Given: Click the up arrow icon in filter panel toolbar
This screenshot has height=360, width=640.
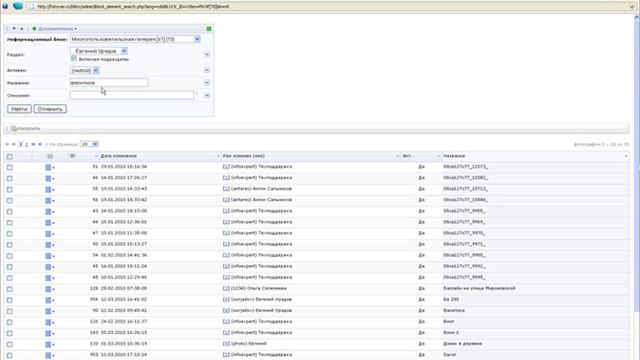Looking at the screenshot, I should (x=22, y=29).
